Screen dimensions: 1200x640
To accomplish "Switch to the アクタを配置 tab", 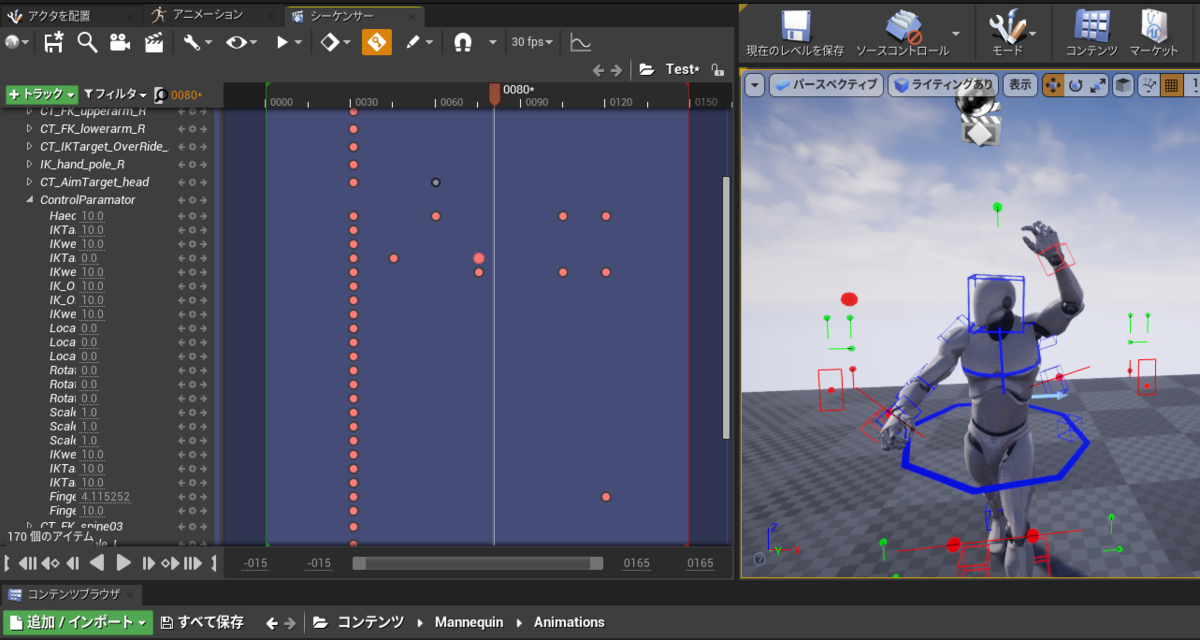I will tap(70, 15).
